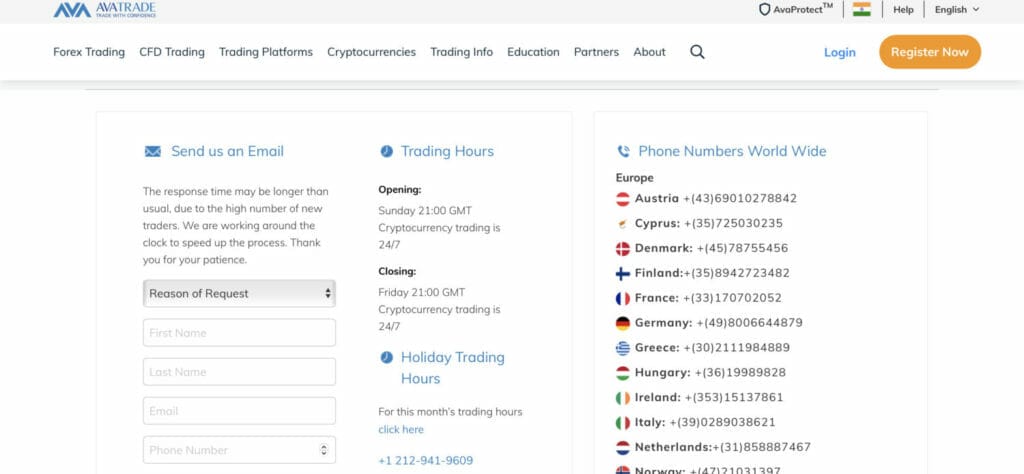Select the India flag country icon
The height and width of the screenshot is (474, 1024).
(861, 9)
